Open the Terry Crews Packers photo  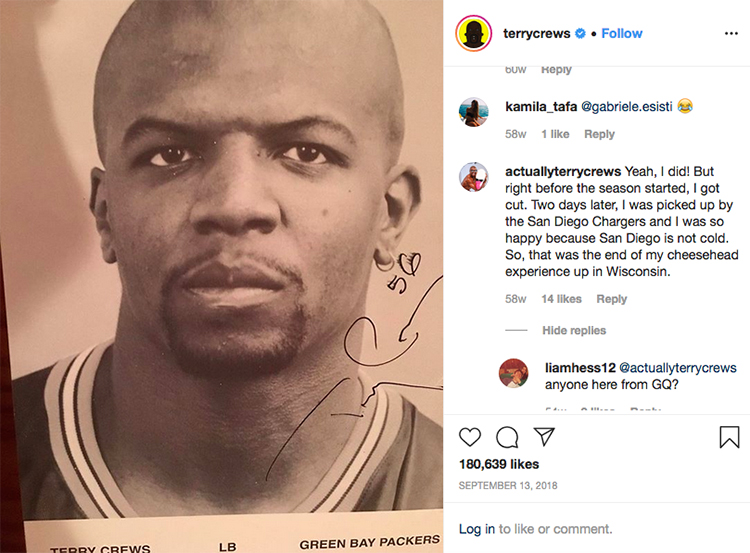point(221,276)
